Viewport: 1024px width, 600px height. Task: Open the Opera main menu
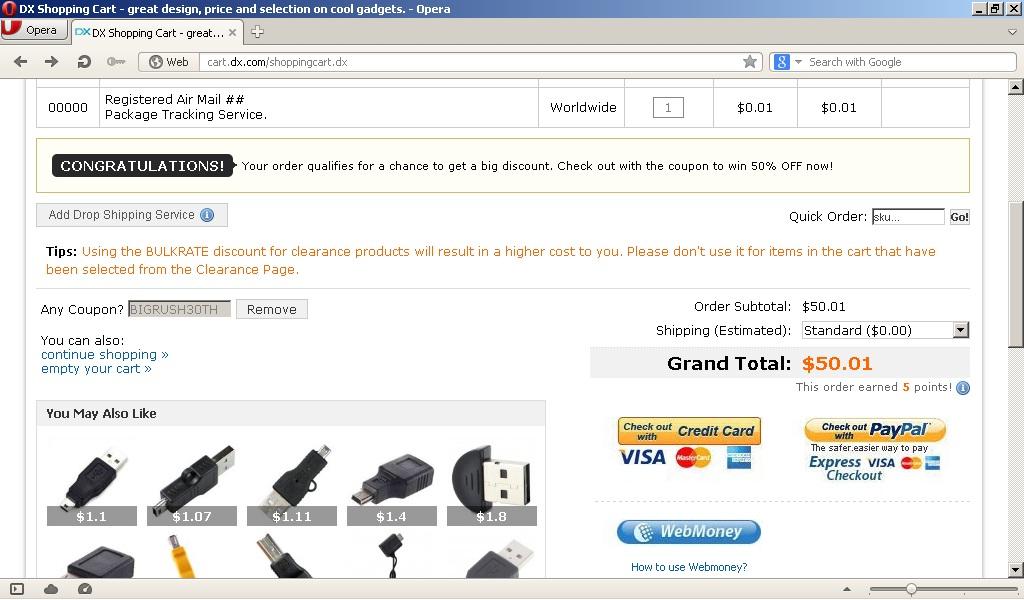[34, 30]
